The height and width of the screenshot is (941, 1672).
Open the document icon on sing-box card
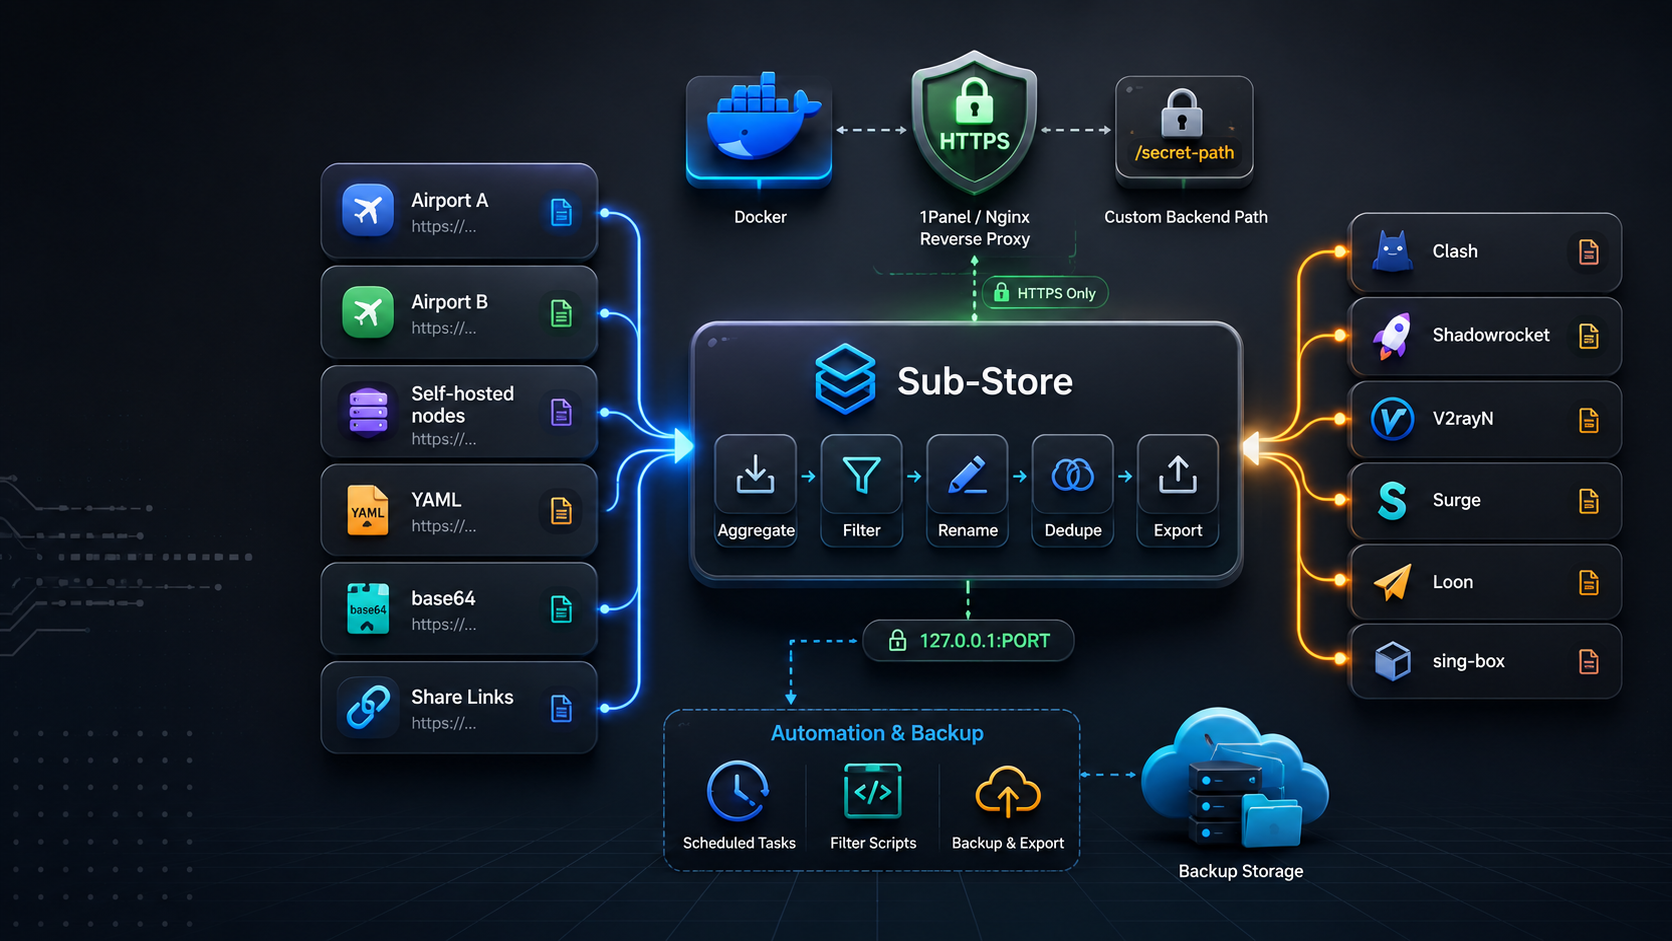pos(1588,661)
